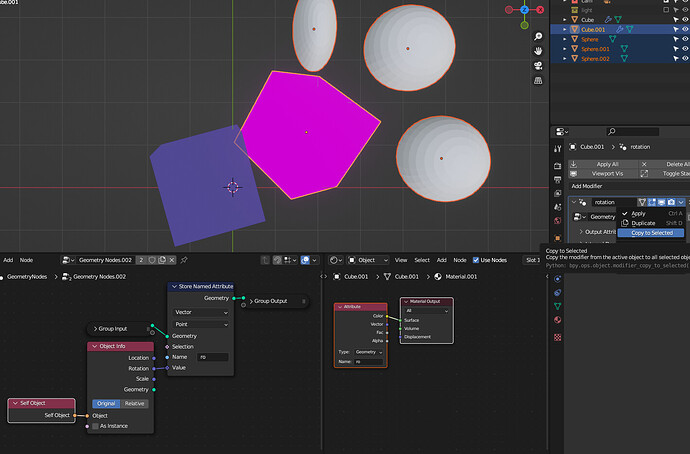The height and width of the screenshot is (454, 690).
Task: Open Select menu in shader editor
Action: [x=422, y=260]
